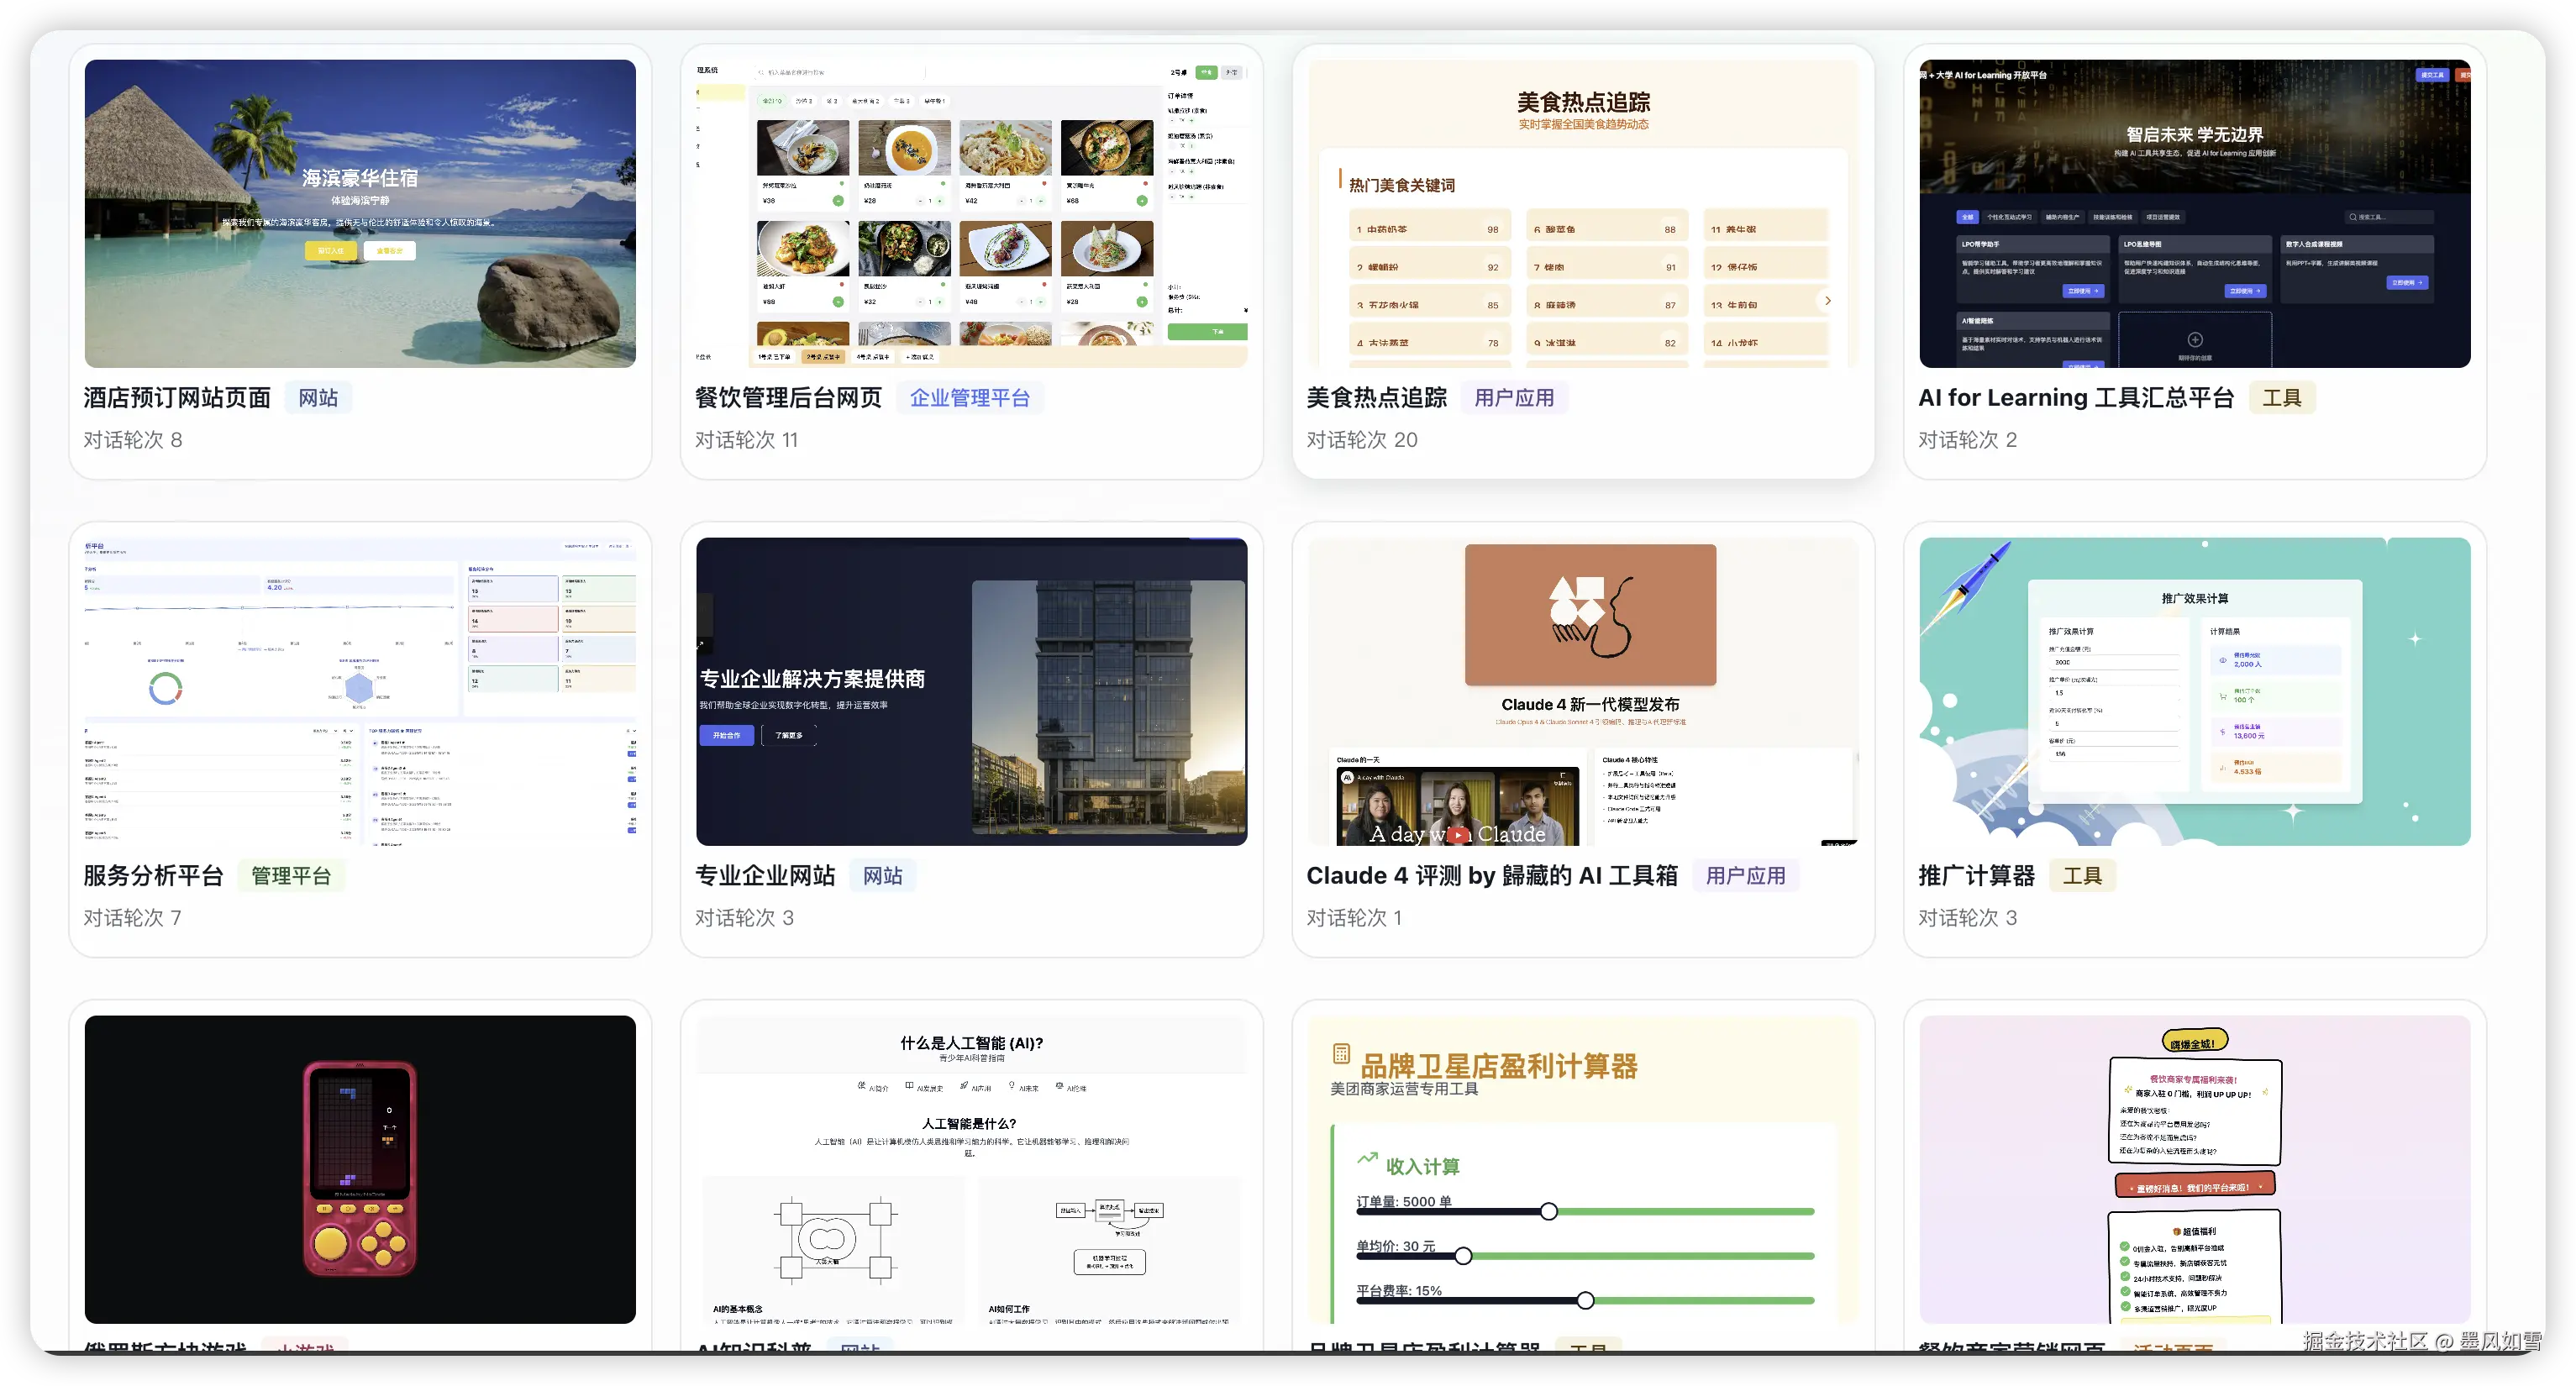
Task: Click the 用户应用 tag beside 美食热点追踪
Action: (1514, 398)
